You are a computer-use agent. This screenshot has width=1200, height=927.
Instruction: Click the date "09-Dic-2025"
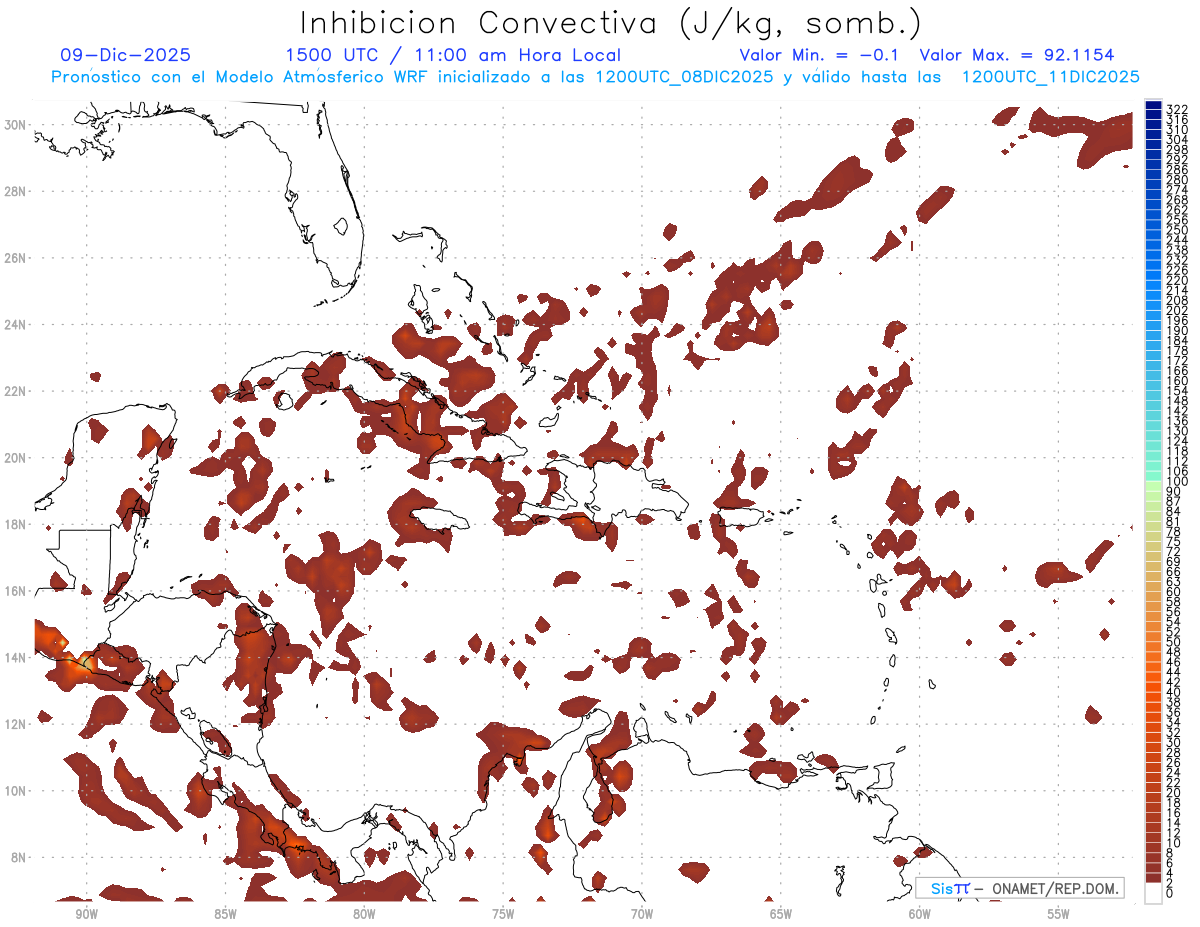point(126,56)
